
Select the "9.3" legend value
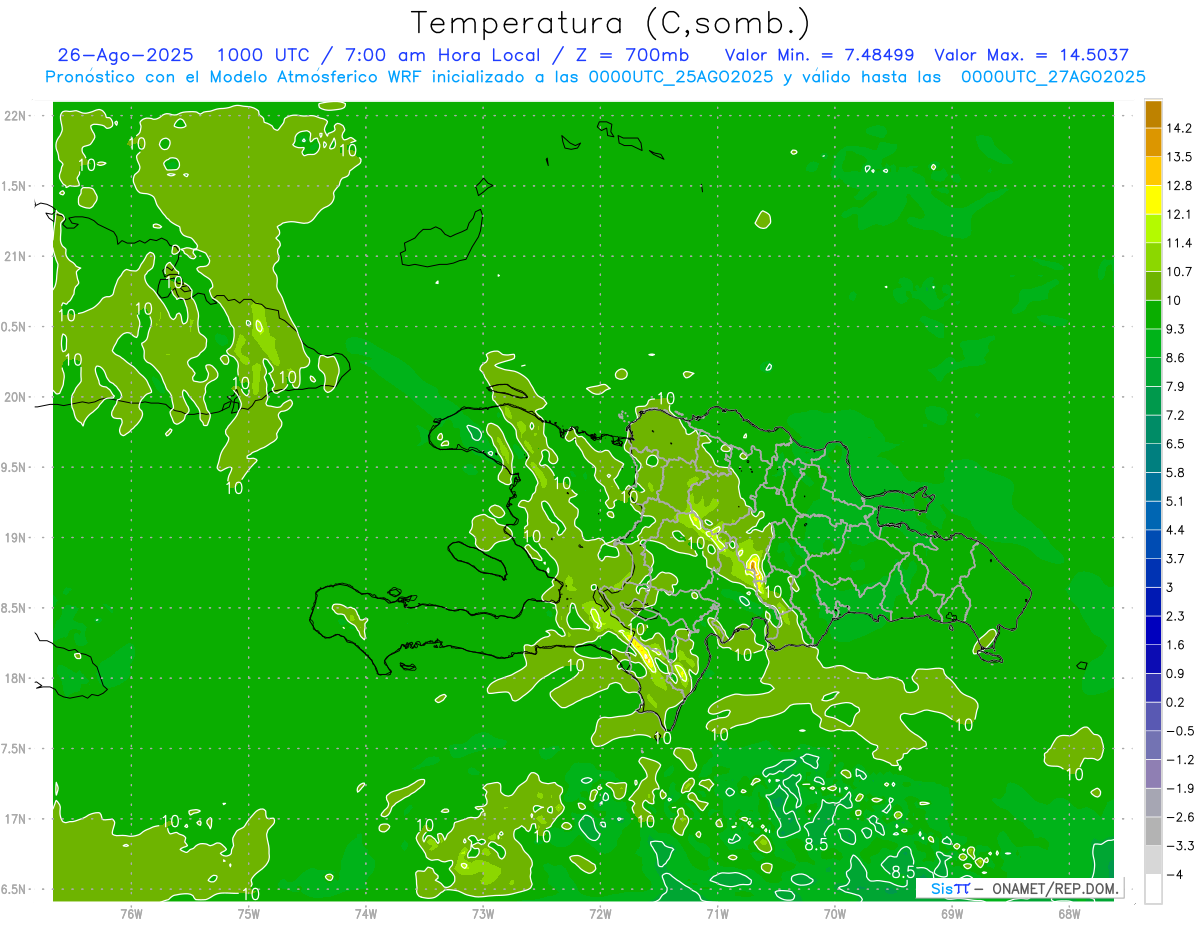coord(1175,329)
